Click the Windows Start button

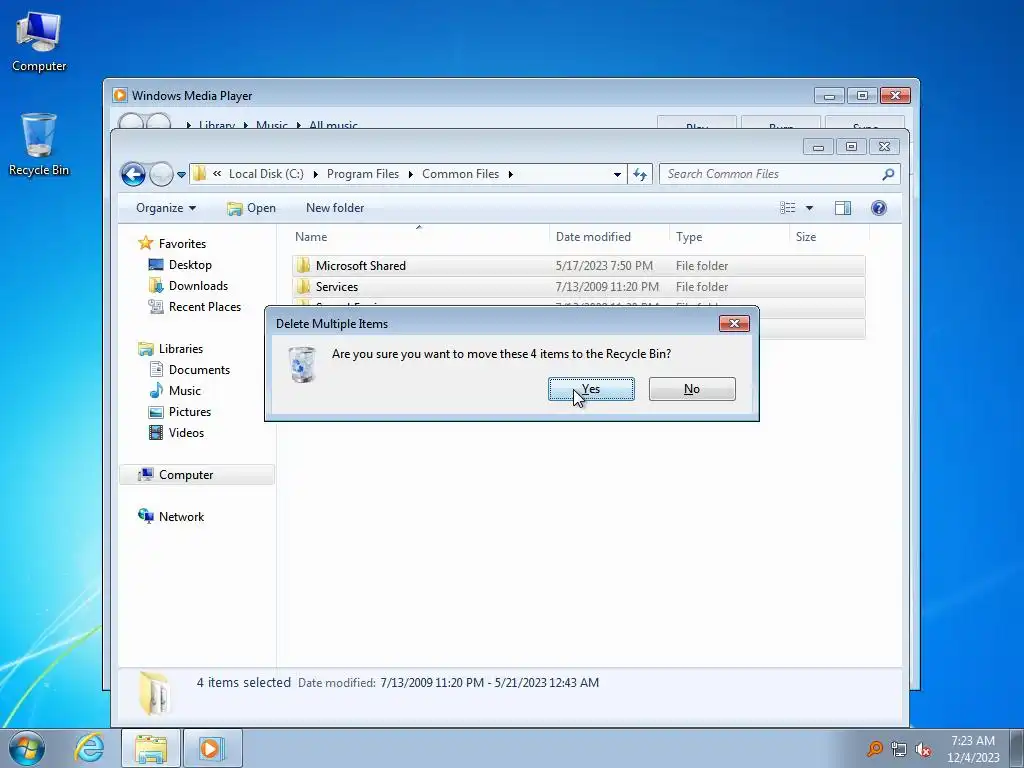[x=27, y=748]
